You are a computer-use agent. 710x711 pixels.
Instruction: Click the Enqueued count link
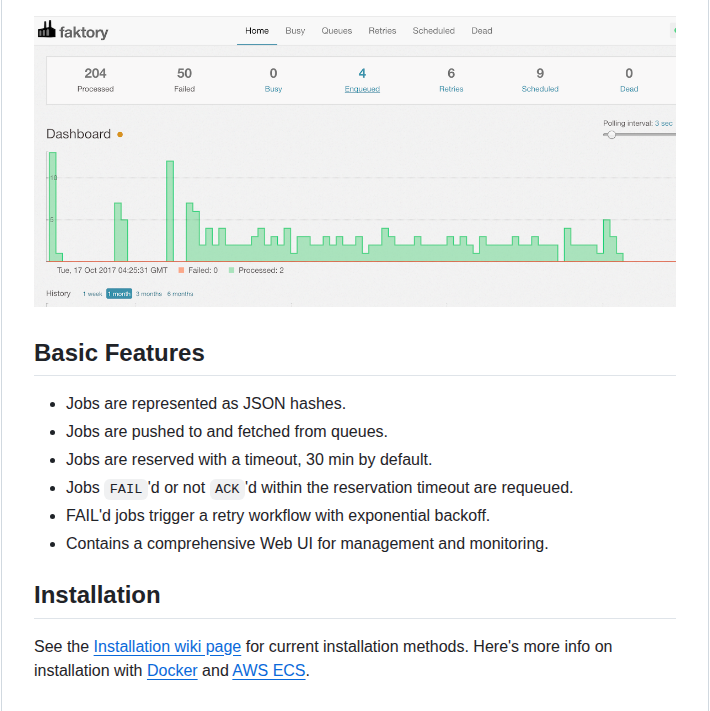click(362, 89)
